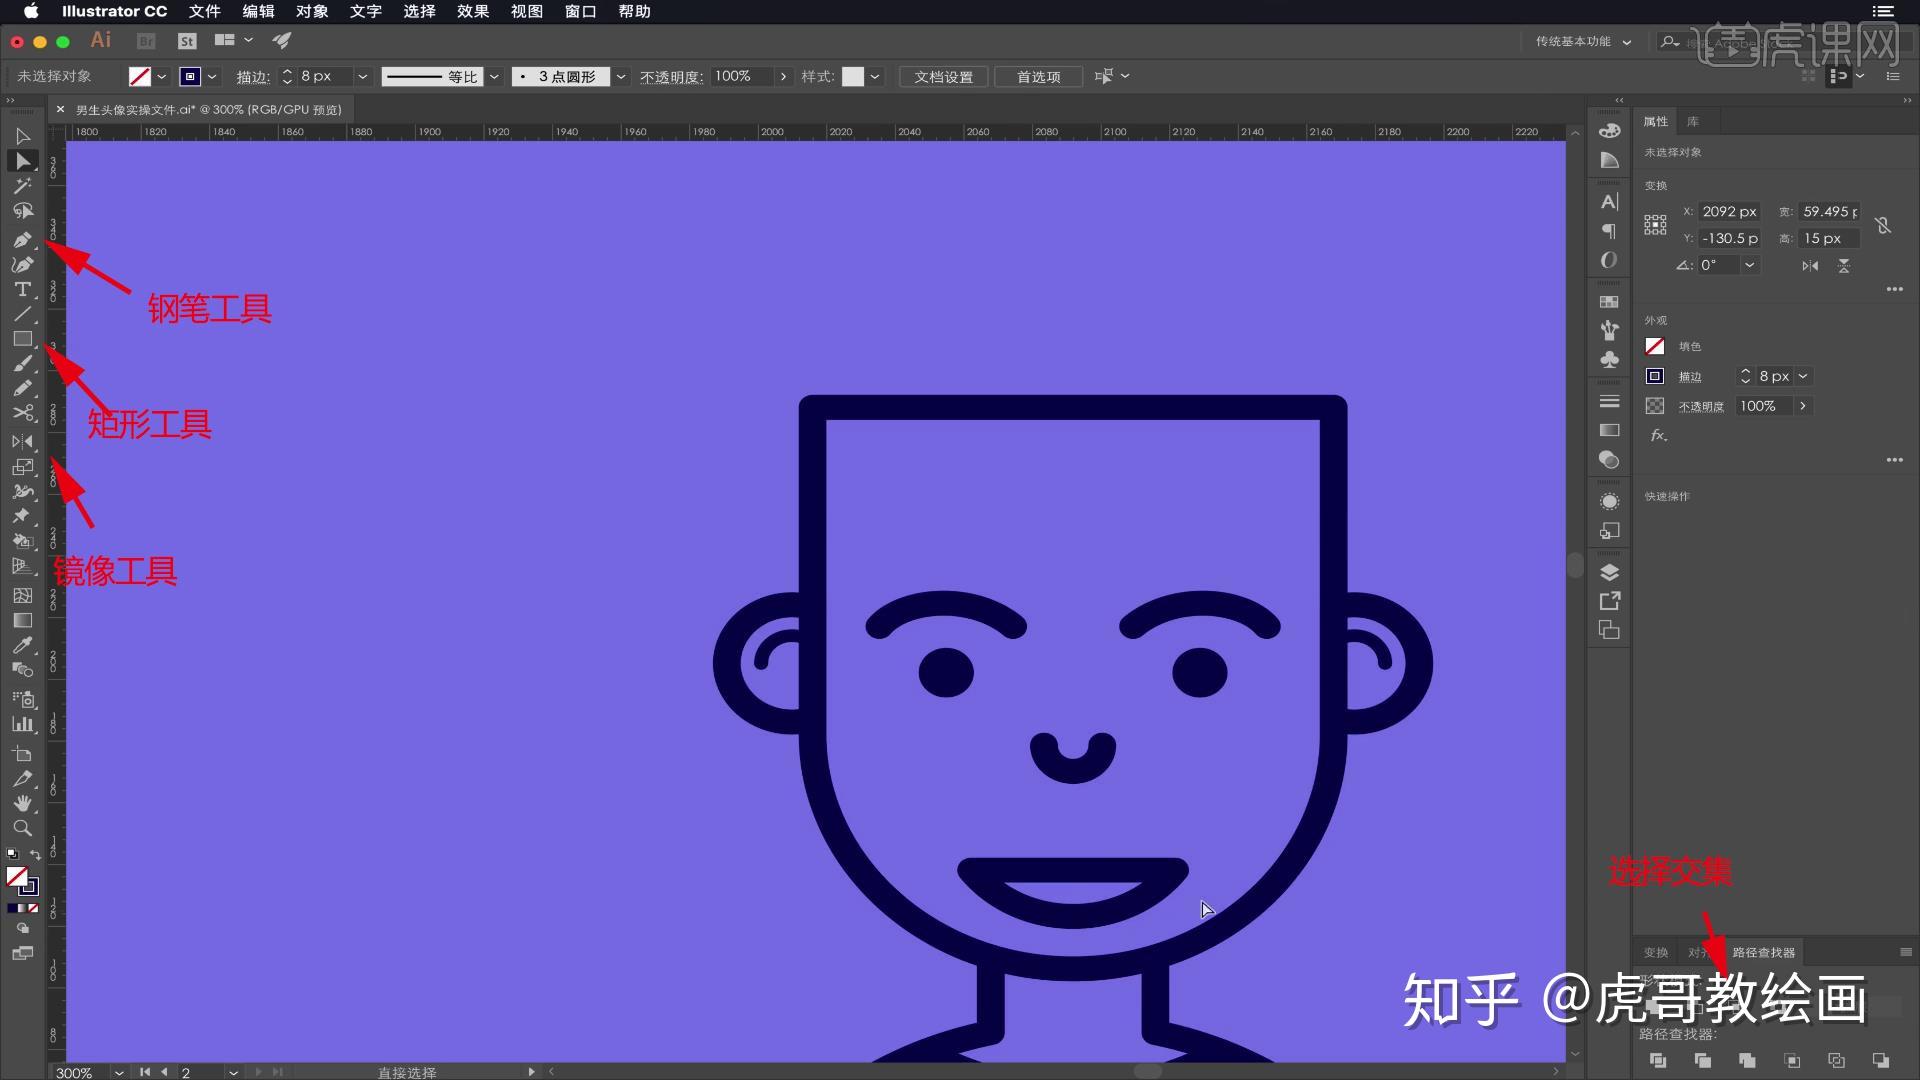This screenshot has width=1920, height=1080.
Task: Flip horizontally in the Properties panel
Action: click(x=1810, y=266)
